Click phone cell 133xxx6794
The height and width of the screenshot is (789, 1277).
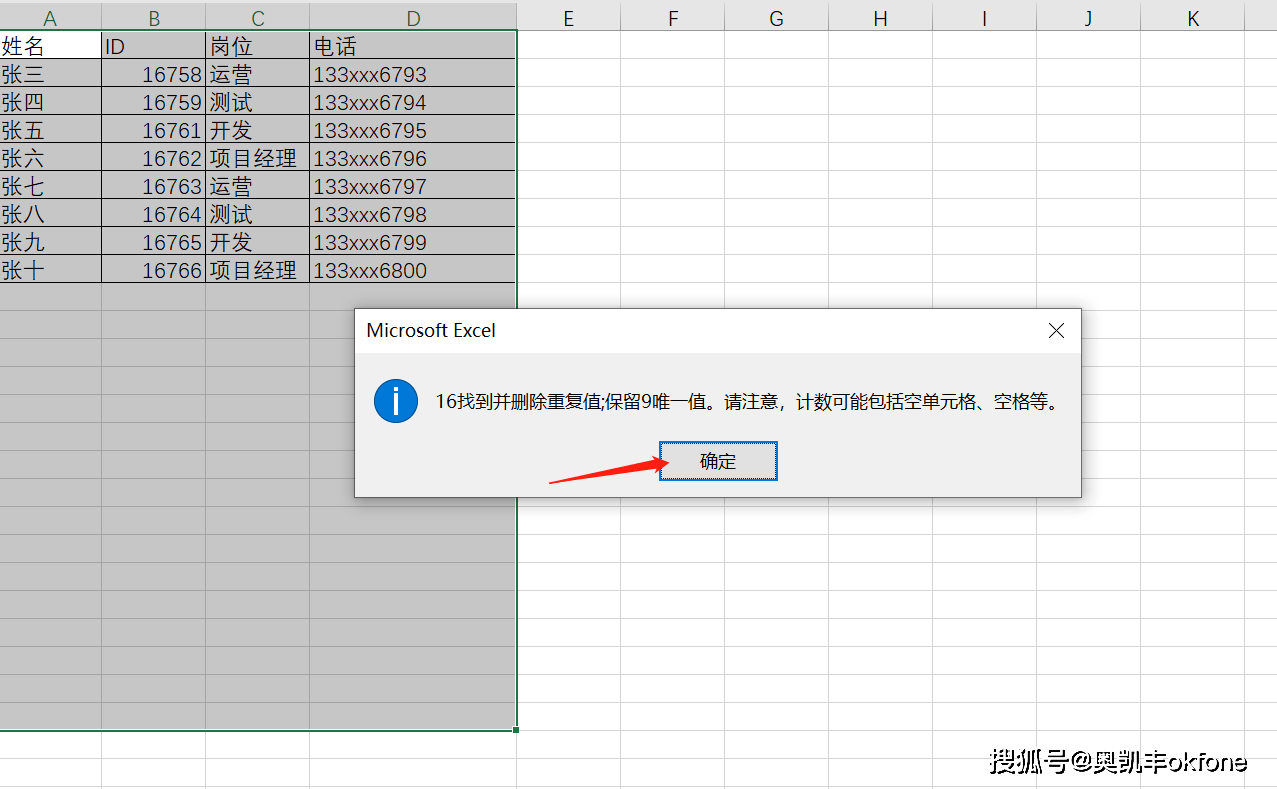413,101
